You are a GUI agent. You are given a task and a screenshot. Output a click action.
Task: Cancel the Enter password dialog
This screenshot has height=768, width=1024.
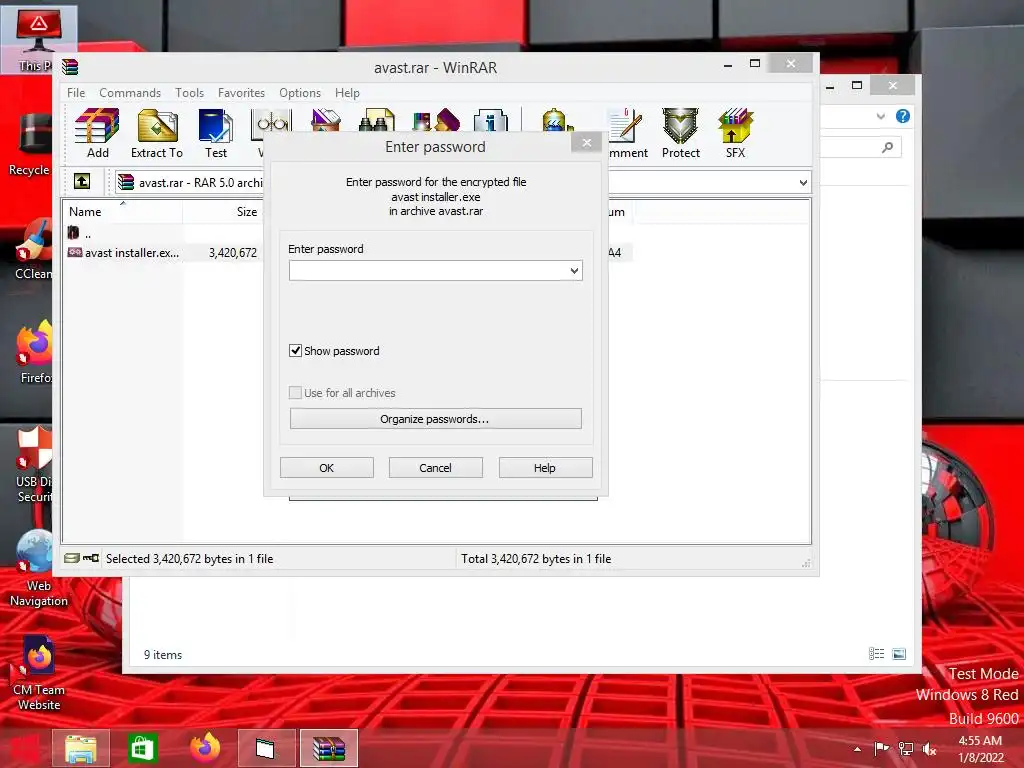[436, 468]
